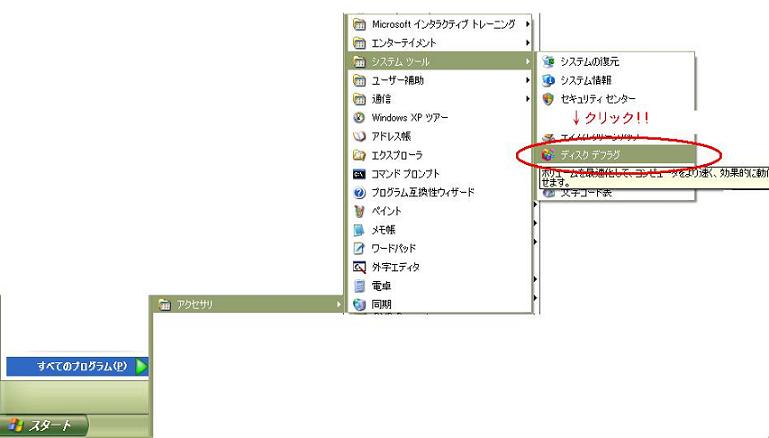
Task: Expand the エンターテイメント submenu arrow
Action: click(527, 43)
